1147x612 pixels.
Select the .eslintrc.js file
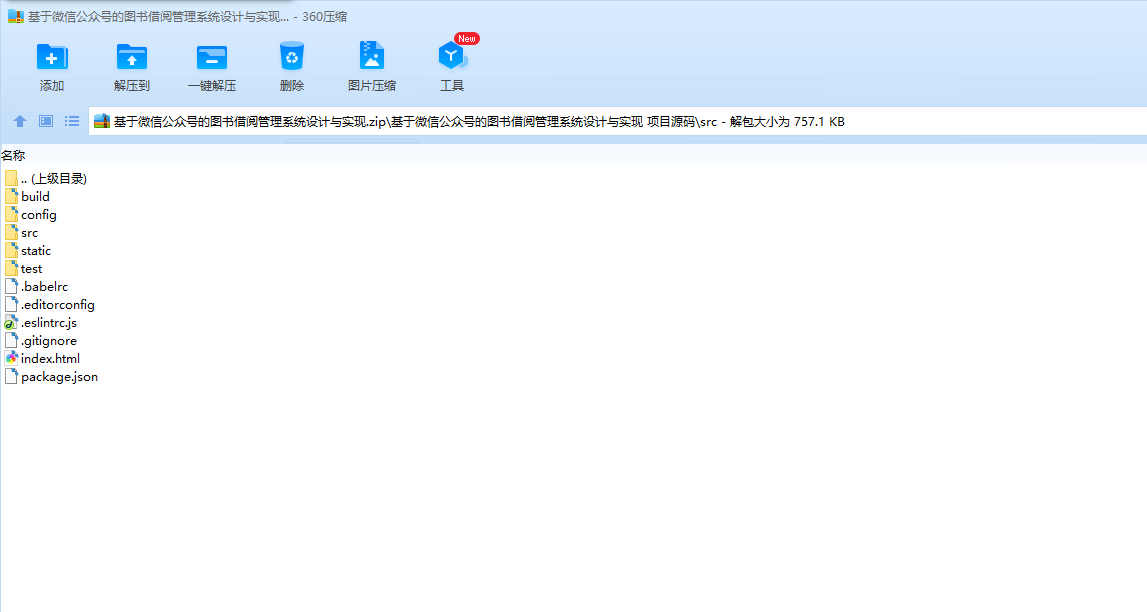click(x=40, y=322)
